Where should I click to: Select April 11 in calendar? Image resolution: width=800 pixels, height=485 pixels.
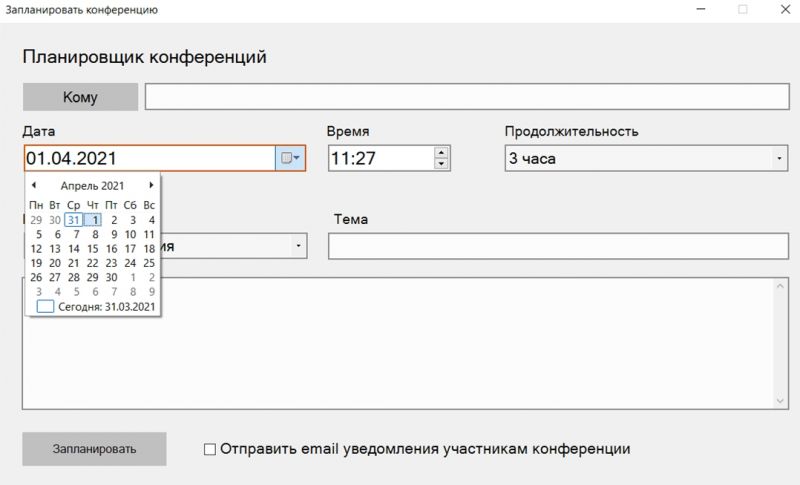coord(149,235)
